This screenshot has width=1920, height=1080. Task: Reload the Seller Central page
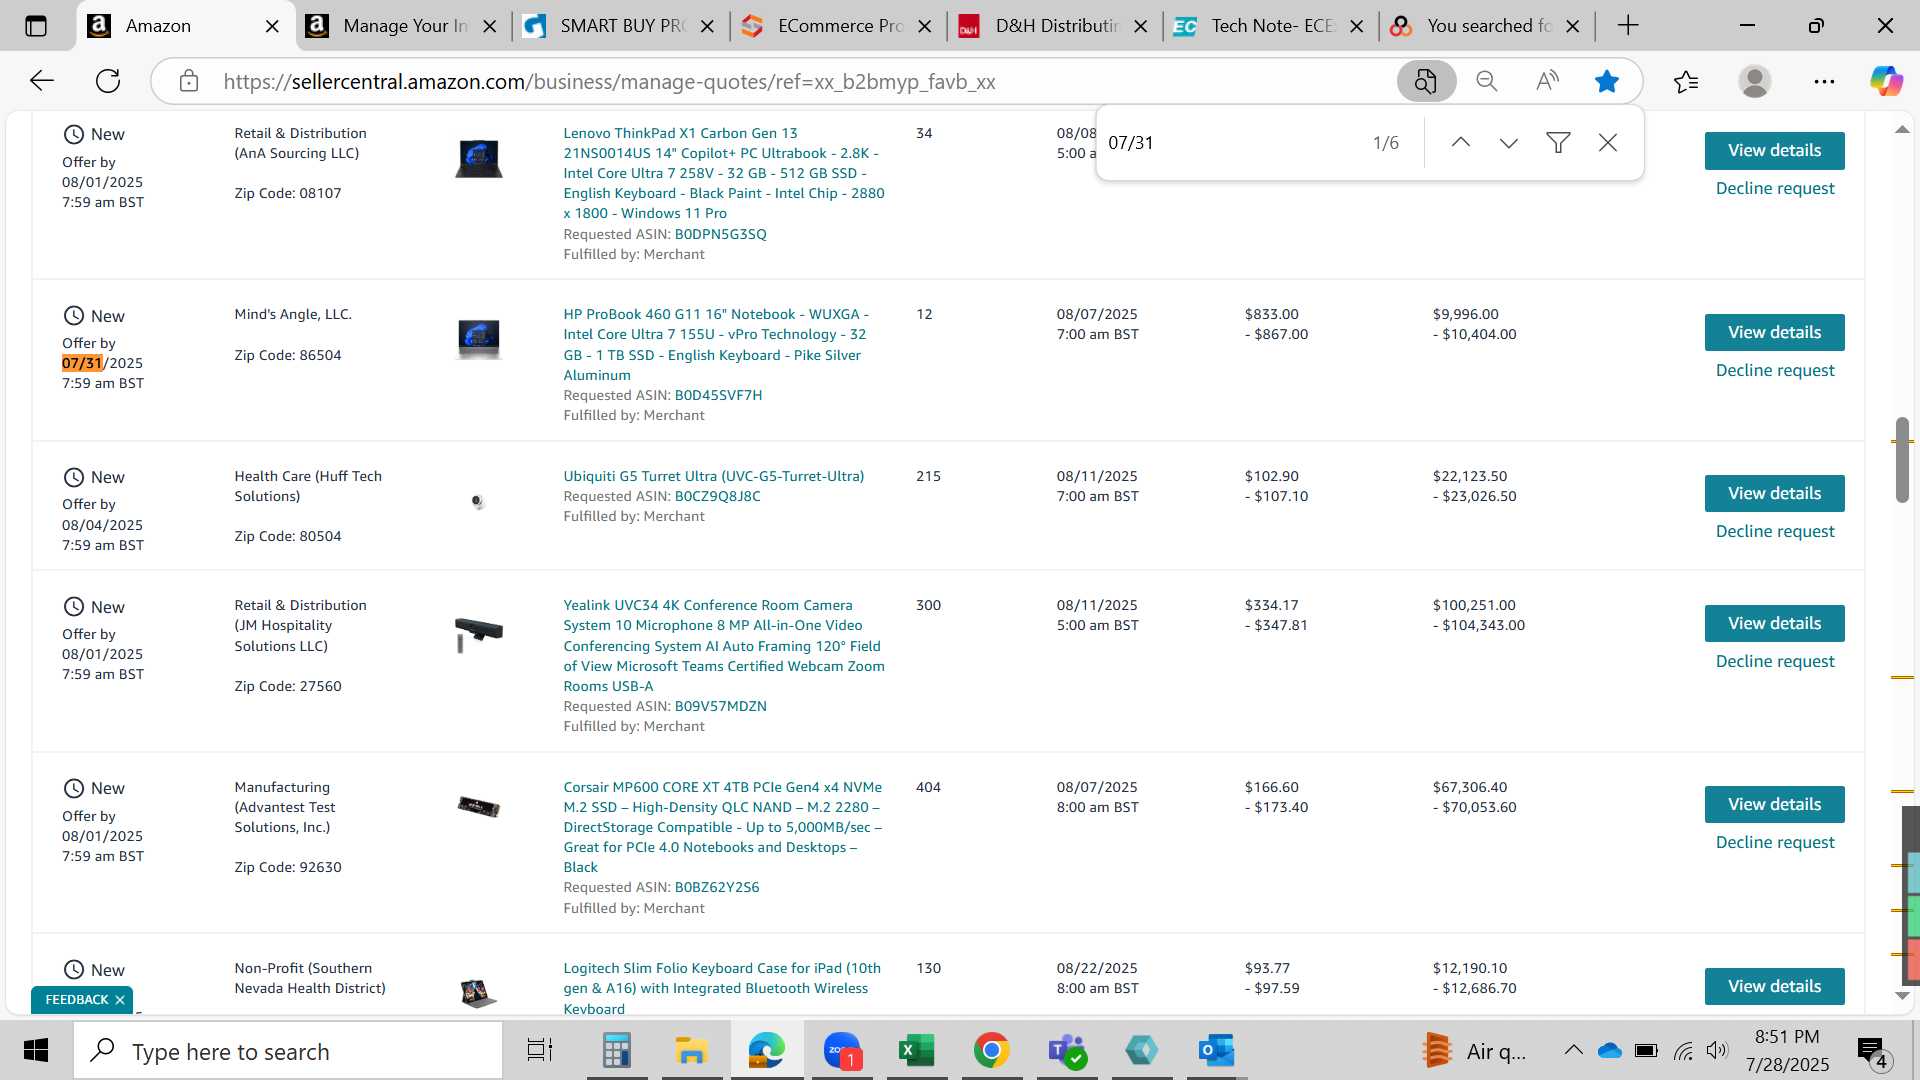click(108, 81)
